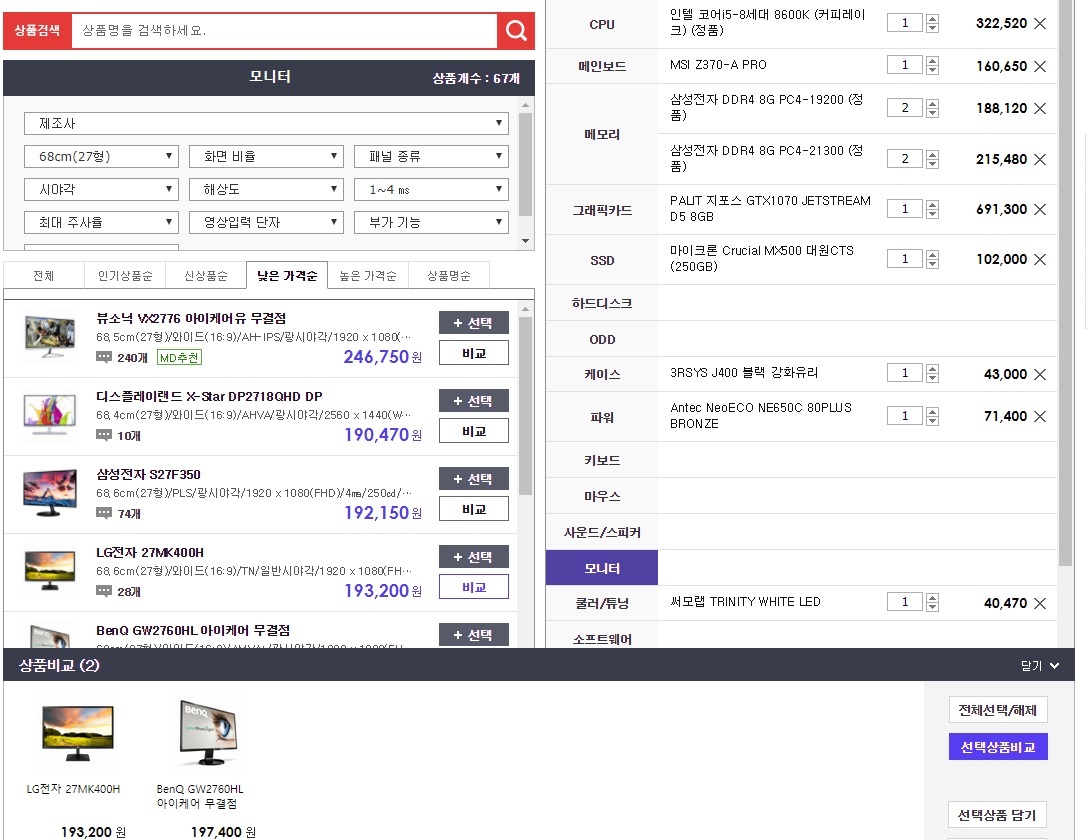Select the 높은 가격순 sort tab

pos(368,276)
